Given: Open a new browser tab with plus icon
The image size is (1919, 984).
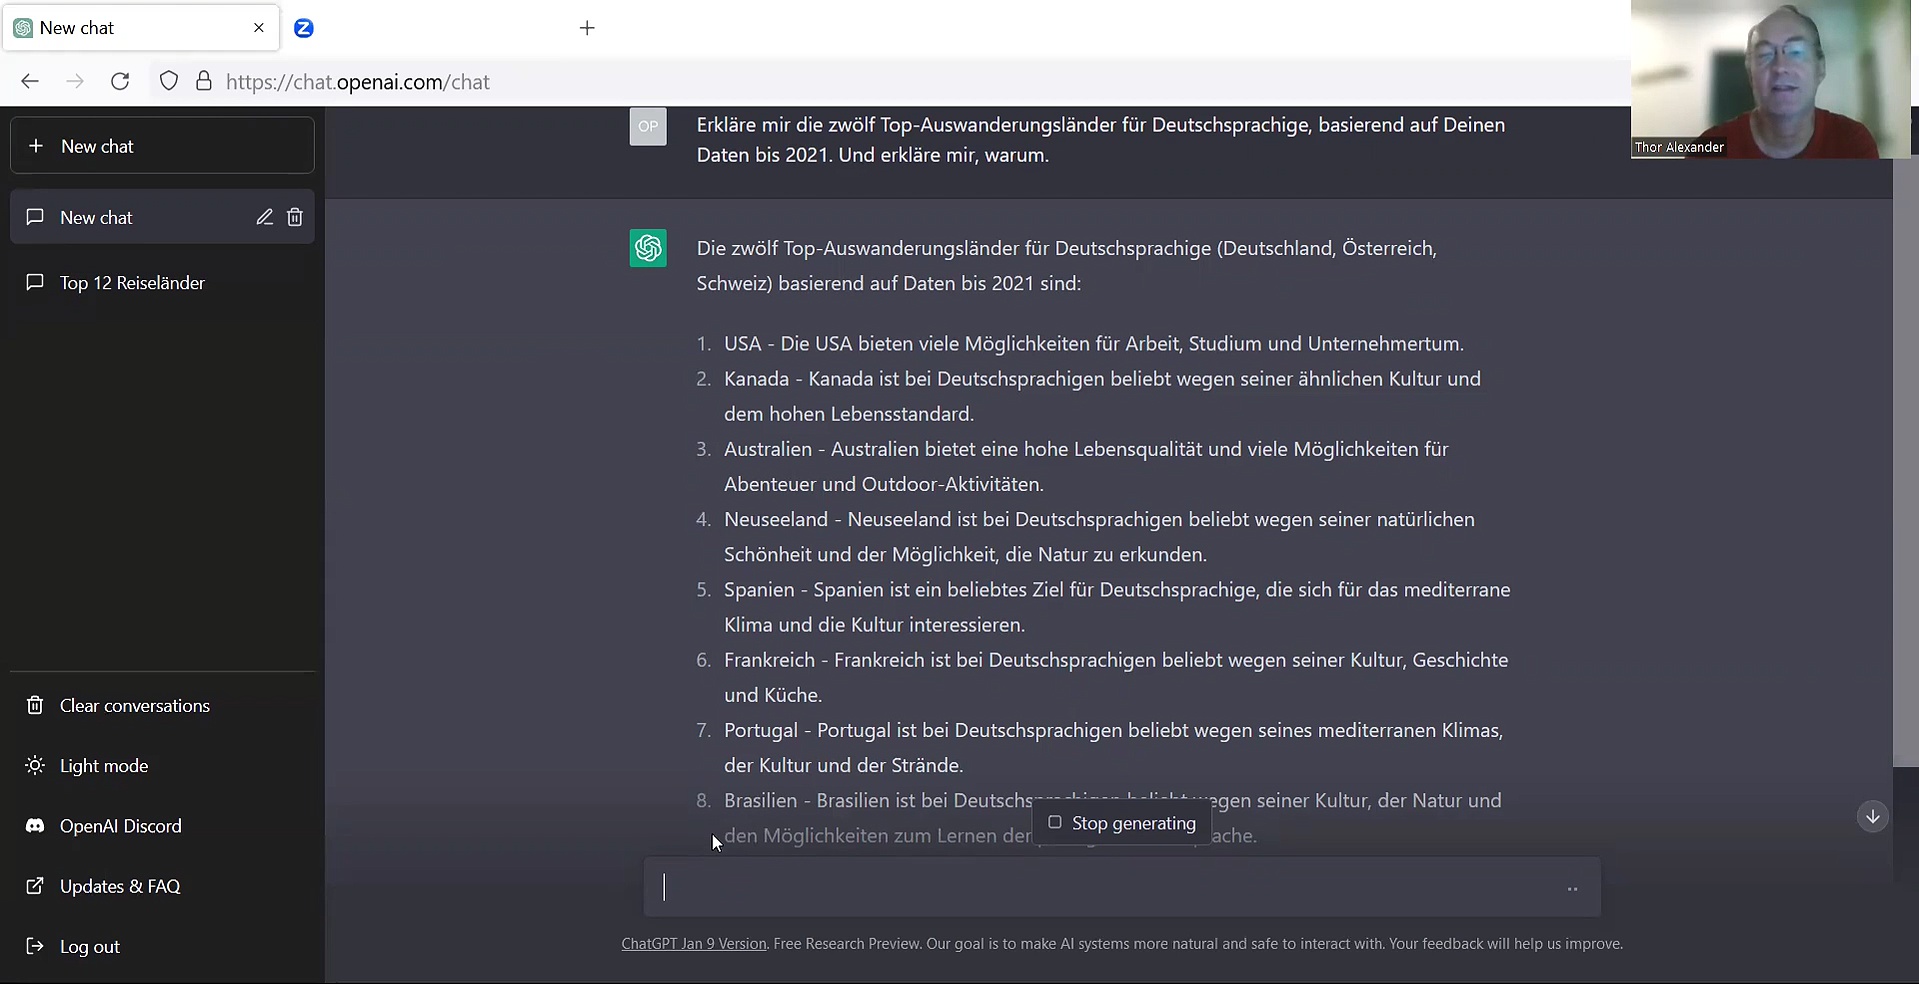Looking at the screenshot, I should point(587,28).
